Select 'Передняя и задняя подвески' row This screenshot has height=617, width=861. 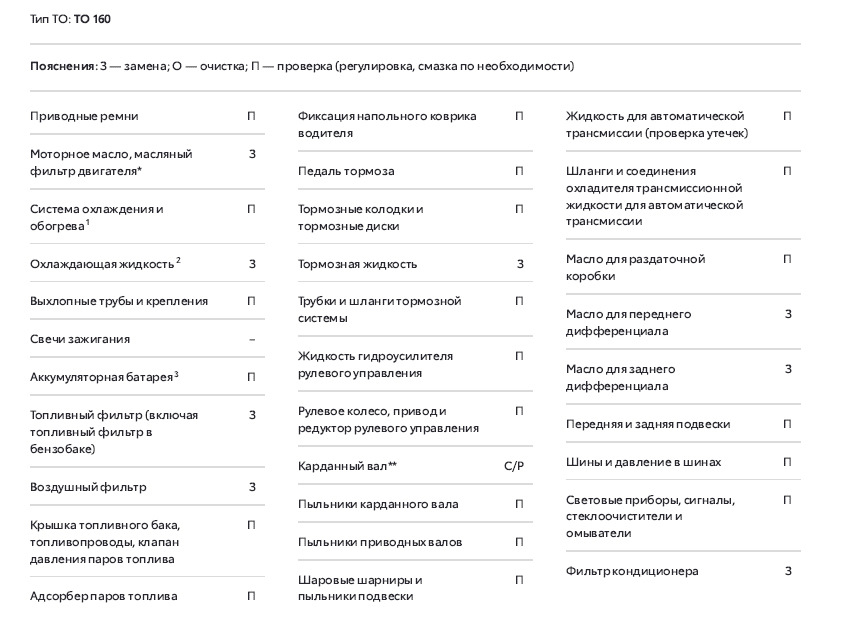coord(648,424)
